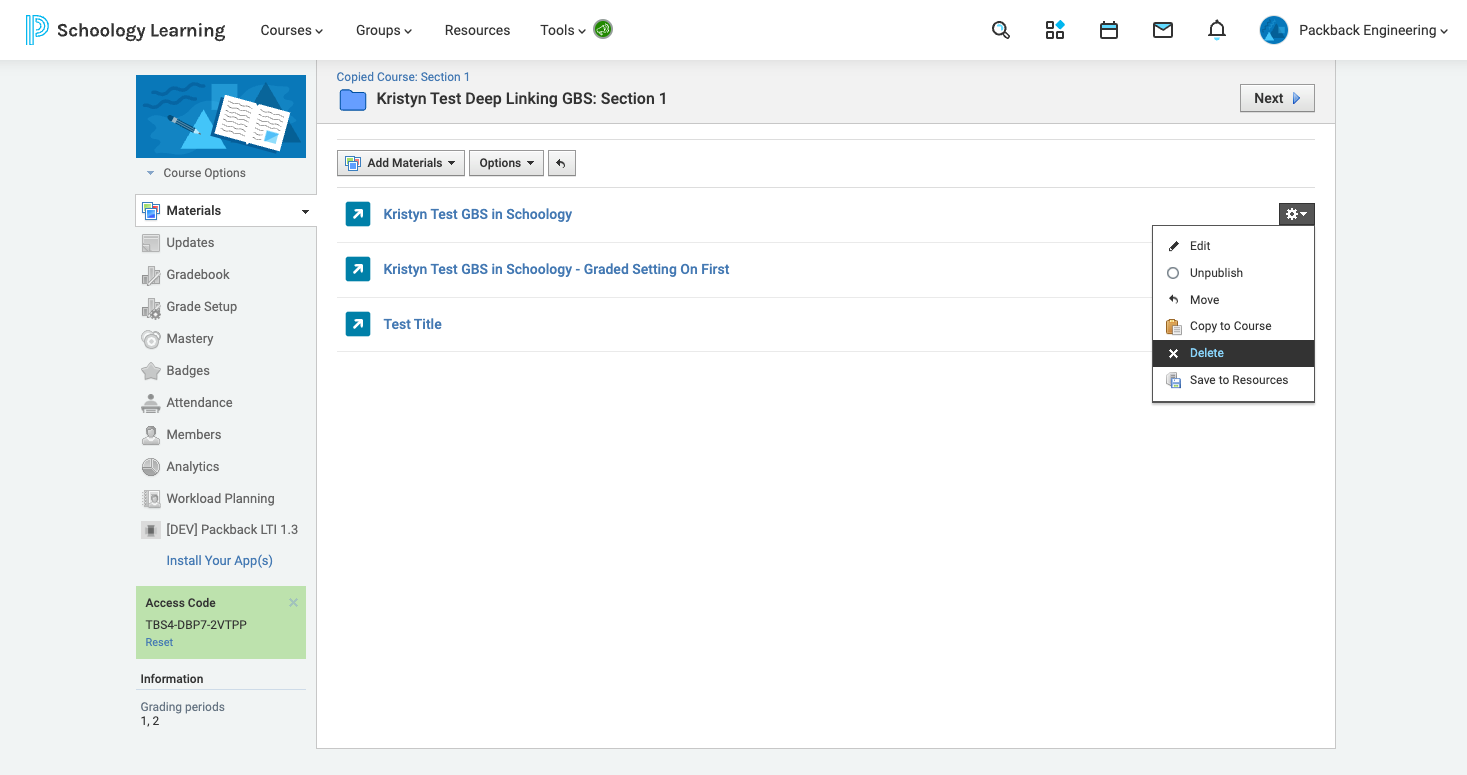The height and width of the screenshot is (775, 1467).
Task: Open the Add Materials dropdown
Action: pos(401,163)
